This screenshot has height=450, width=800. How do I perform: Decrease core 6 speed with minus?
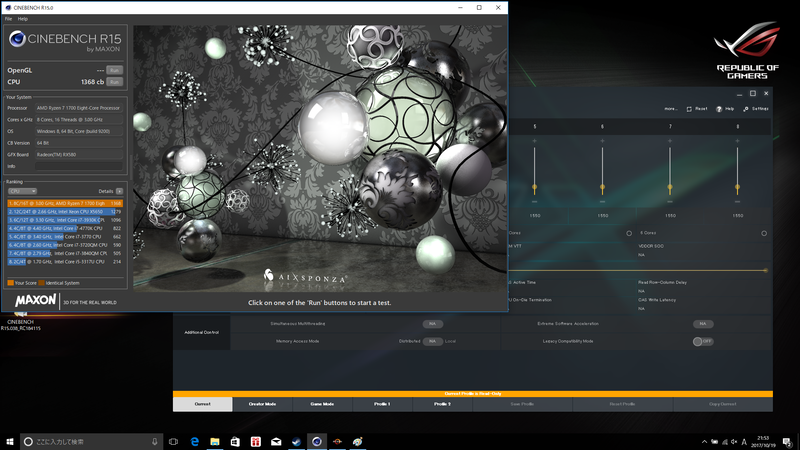click(603, 202)
